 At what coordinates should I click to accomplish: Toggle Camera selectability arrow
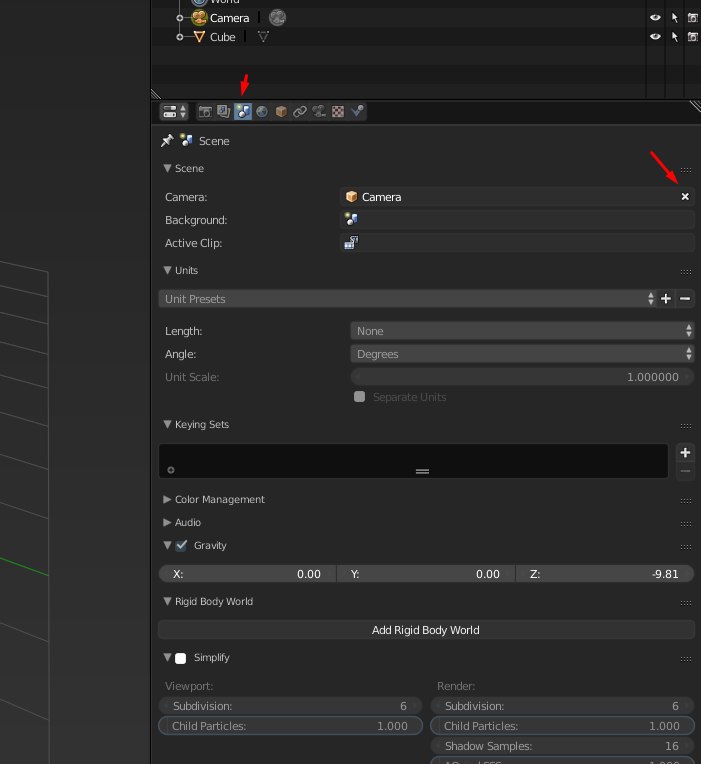(x=675, y=18)
